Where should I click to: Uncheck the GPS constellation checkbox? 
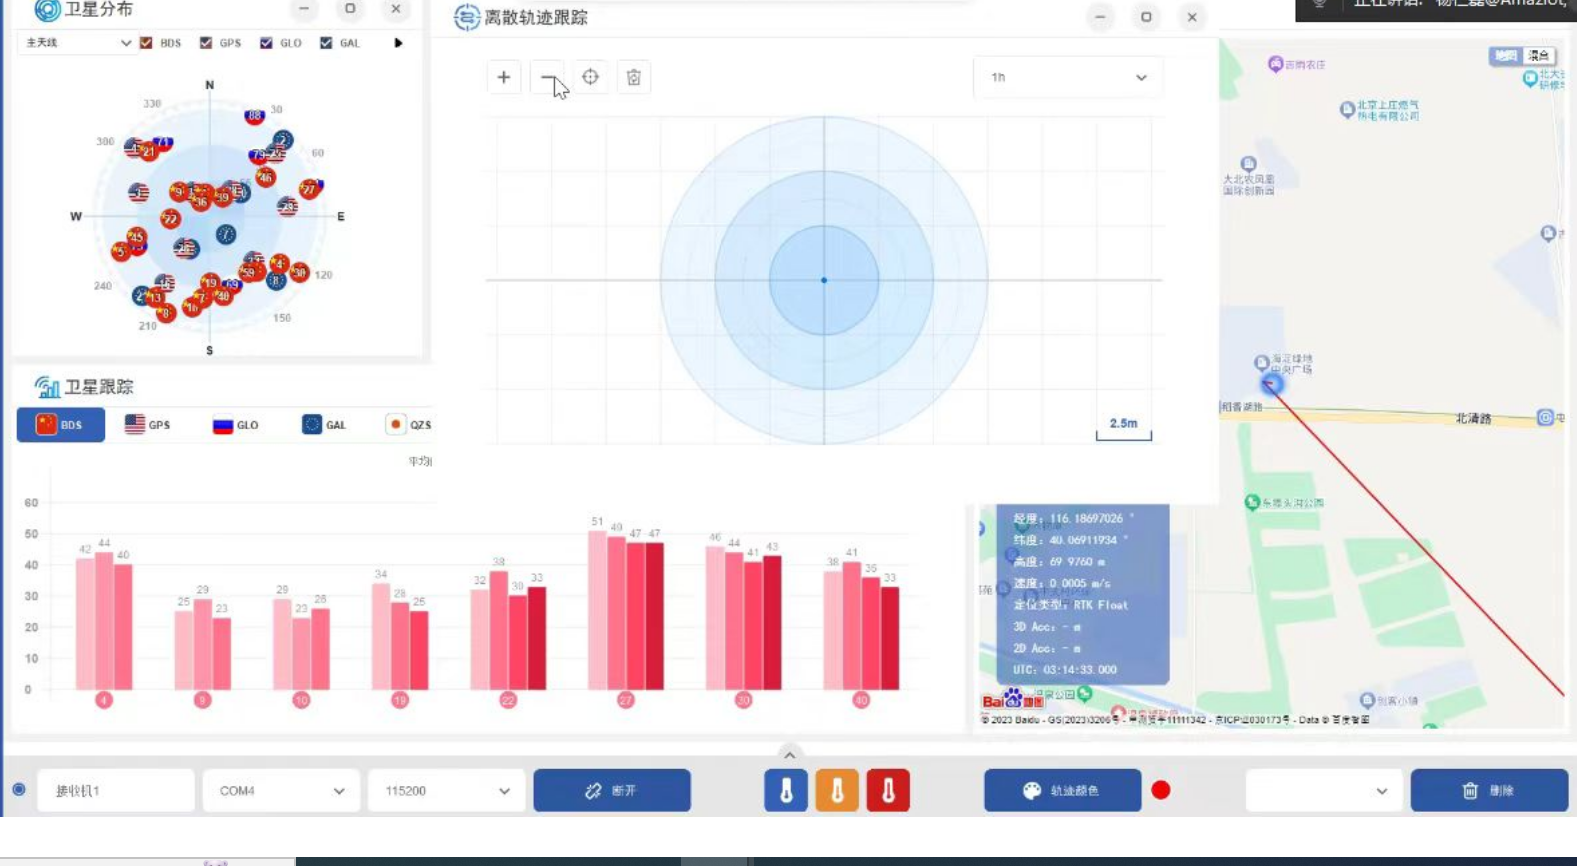click(x=206, y=43)
